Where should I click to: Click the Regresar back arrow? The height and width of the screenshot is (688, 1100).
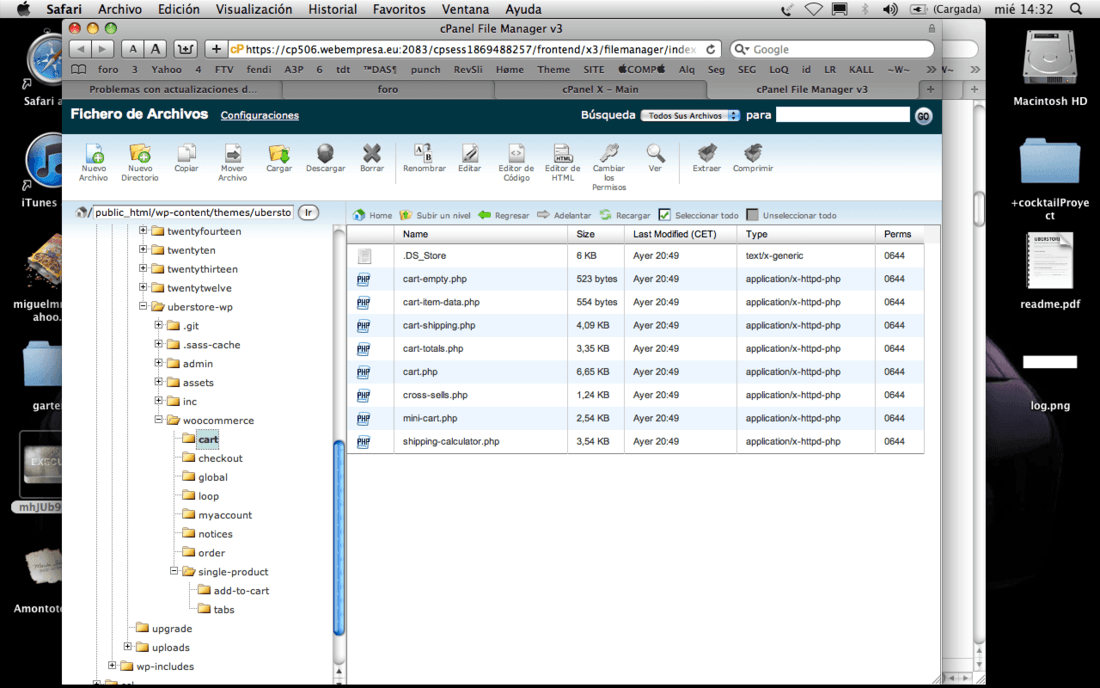[504, 215]
